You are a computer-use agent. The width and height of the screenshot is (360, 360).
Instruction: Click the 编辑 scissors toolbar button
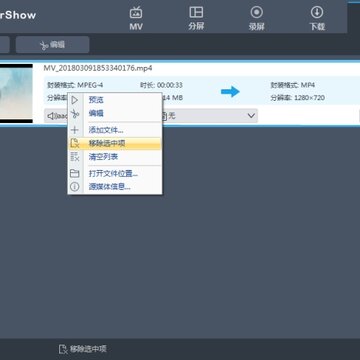tap(52, 45)
